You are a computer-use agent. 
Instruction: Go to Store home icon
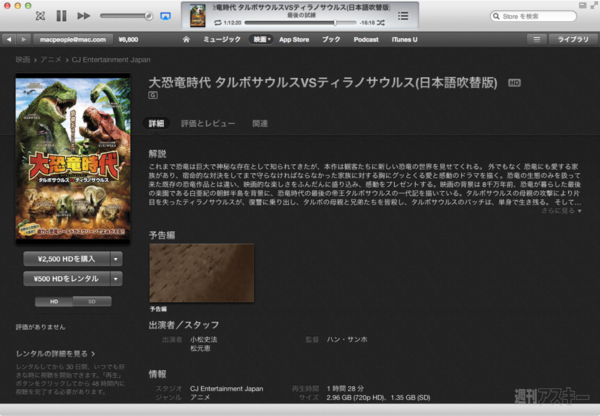186,39
